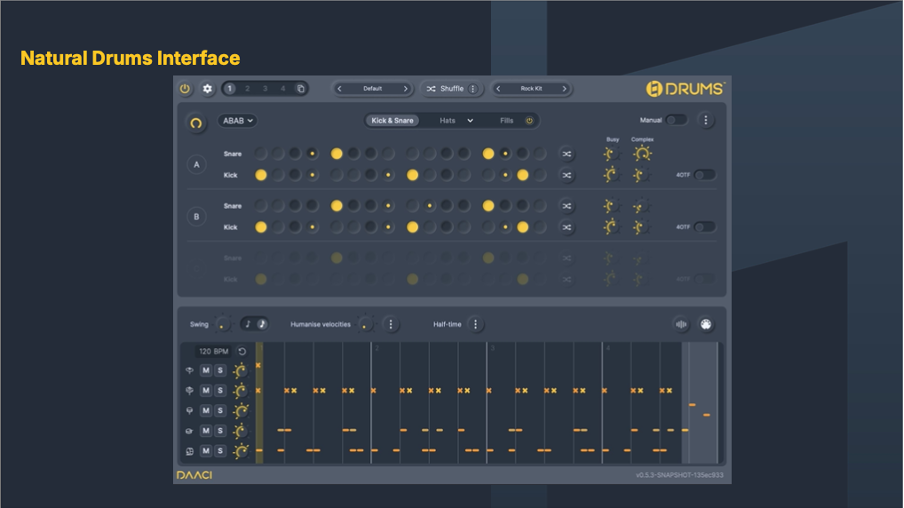Click the crash cymbal icon on first track
This screenshot has height=508, width=904.
click(x=189, y=371)
